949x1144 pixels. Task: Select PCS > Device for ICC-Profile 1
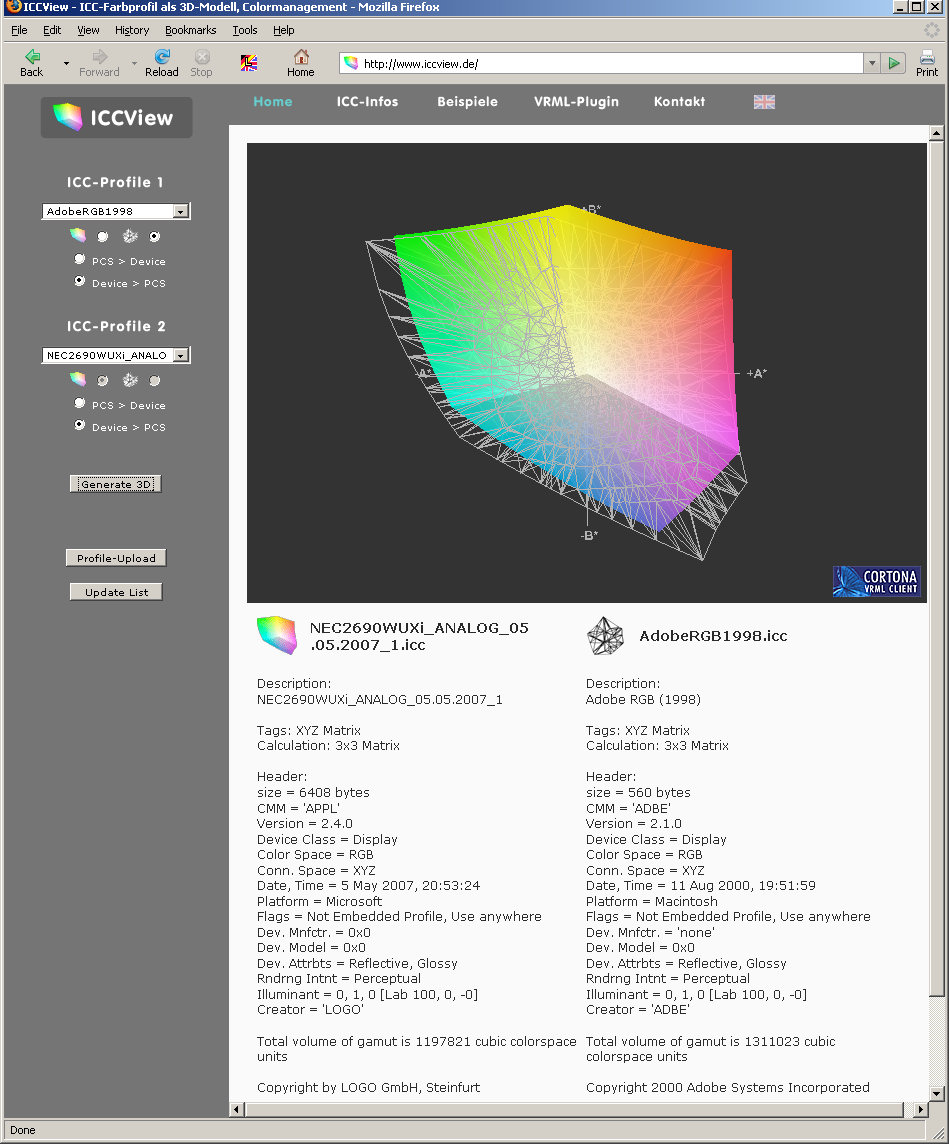pyautogui.click(x=80, y=260)
